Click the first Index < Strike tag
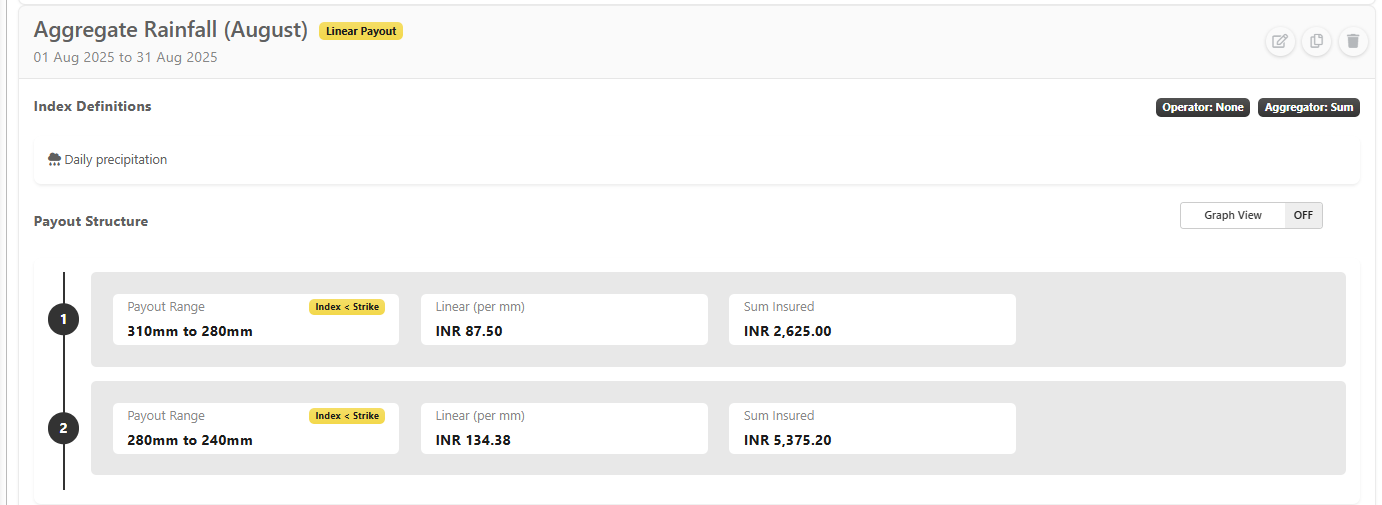 (347, 307)
